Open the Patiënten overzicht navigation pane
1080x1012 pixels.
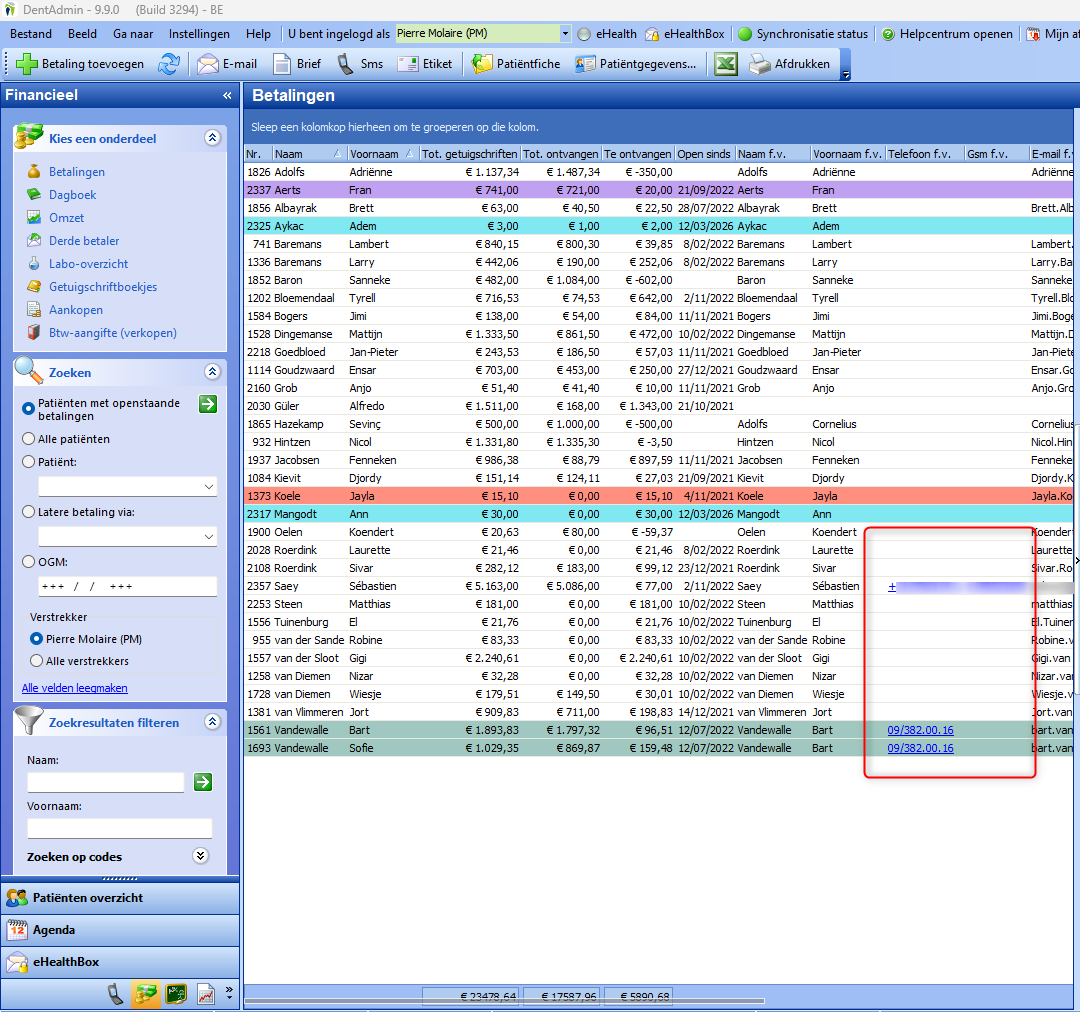pyautogui.click(x=120, y=898)
